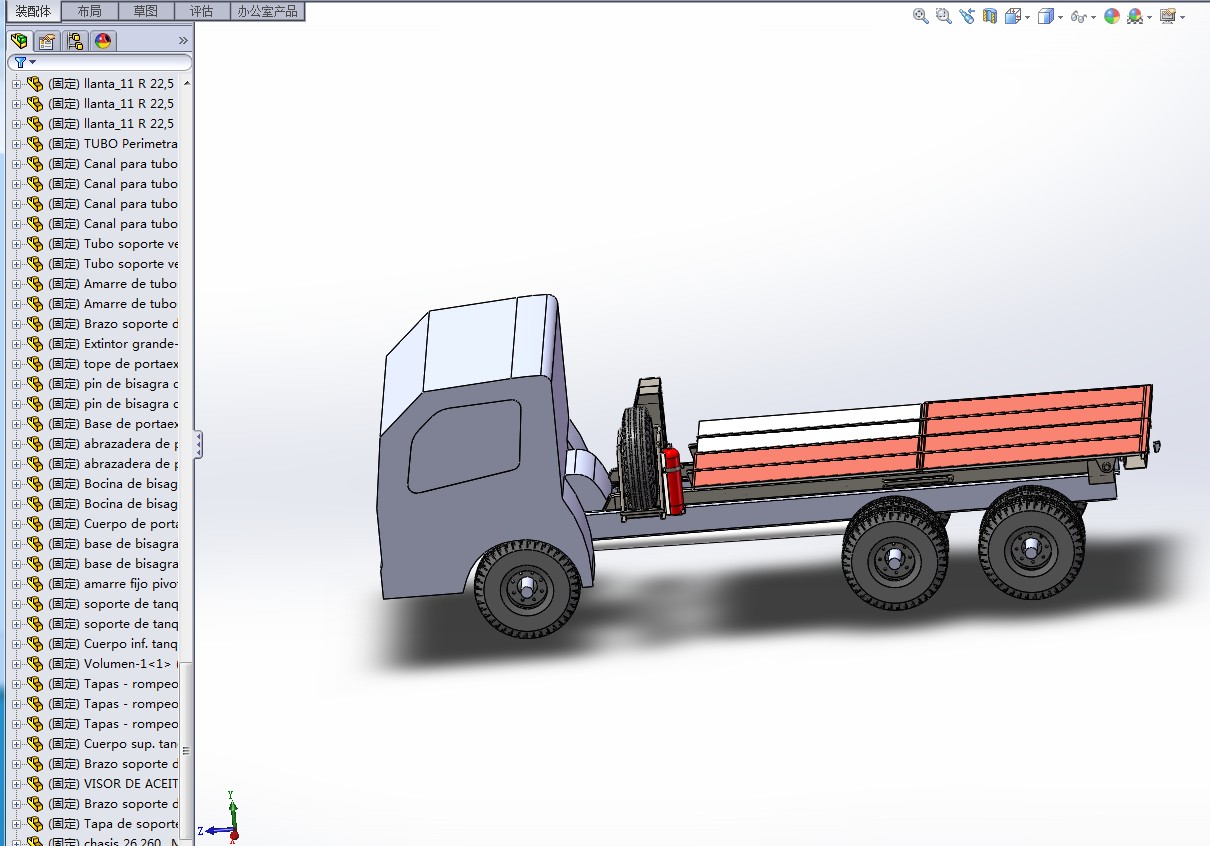Click the part icon of Volumen-1<1>
Screen dimensions: 1210x846
click(x=36, y=664)
